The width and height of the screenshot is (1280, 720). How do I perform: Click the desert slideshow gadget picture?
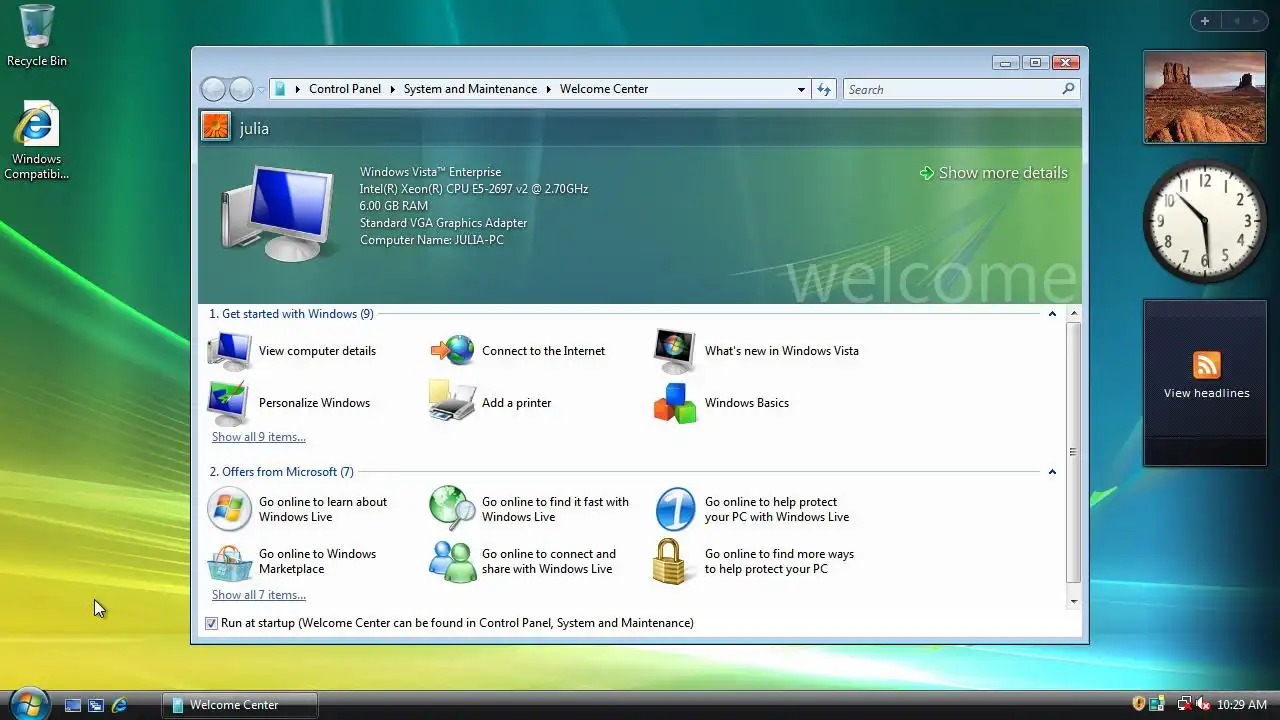click(x=1205, y=97)
